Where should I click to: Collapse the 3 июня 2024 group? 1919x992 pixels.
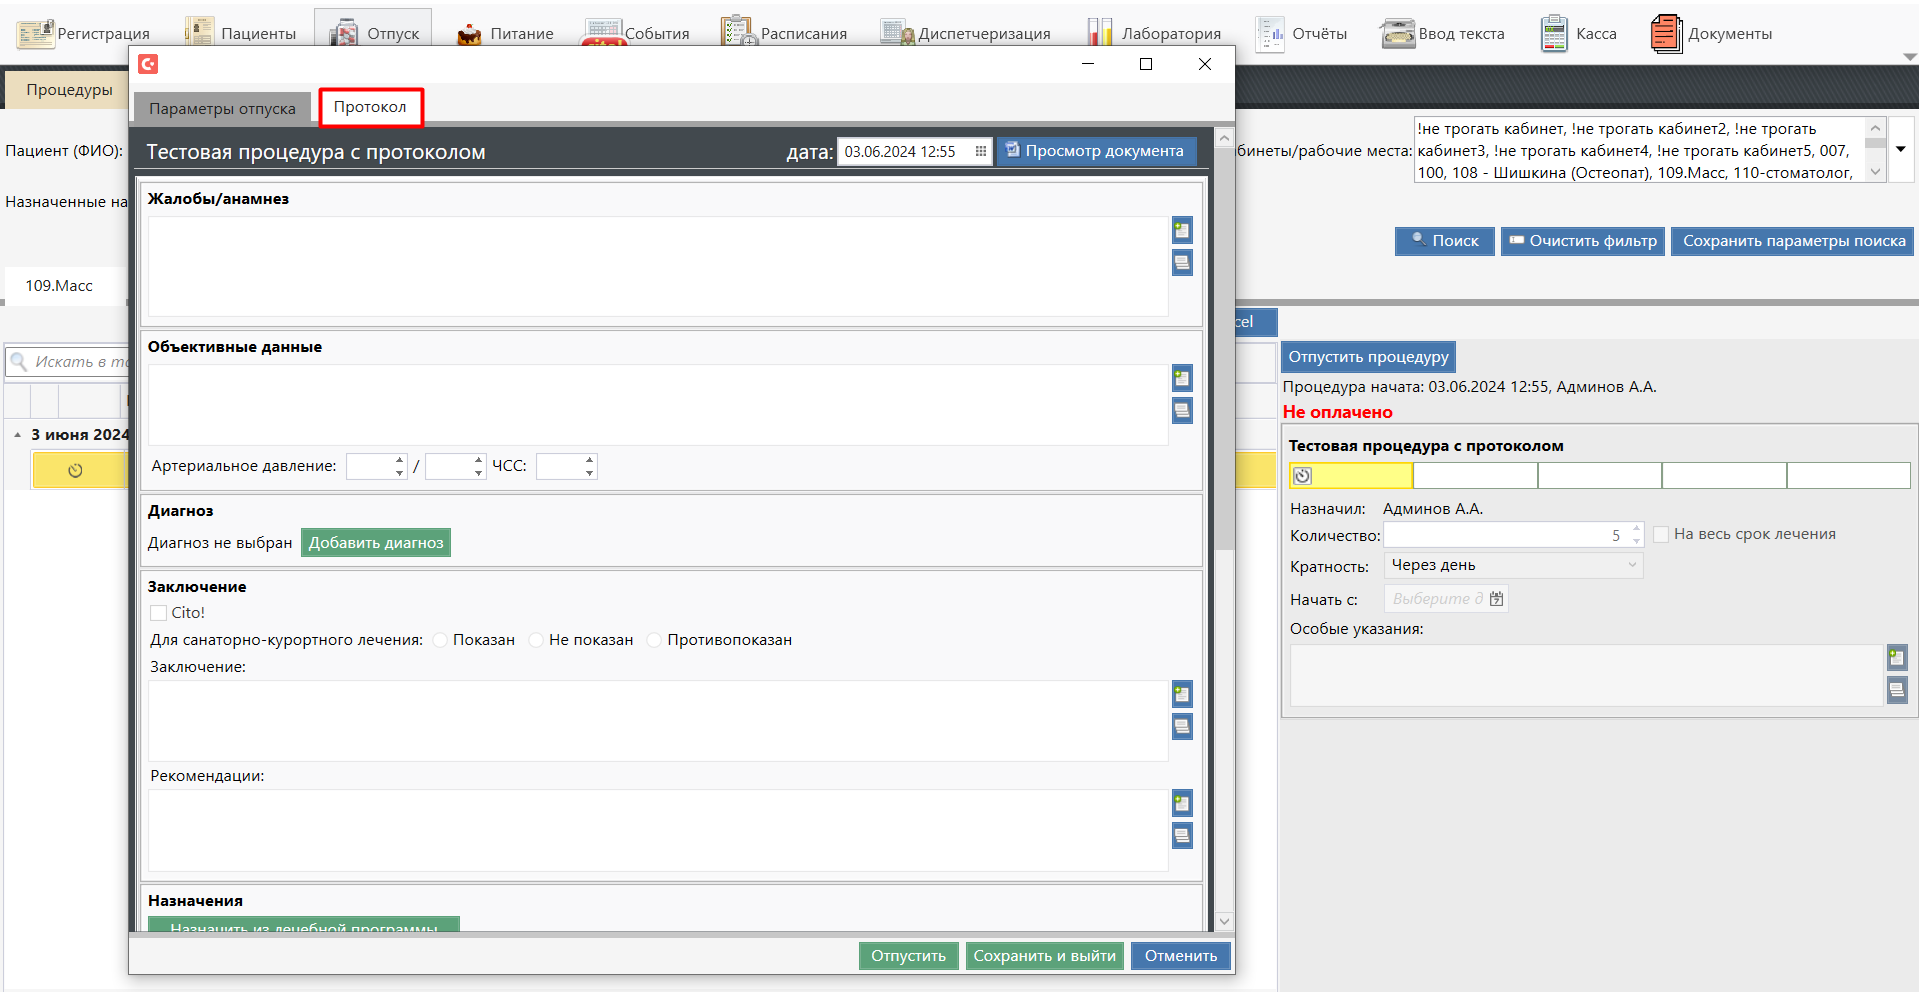tap(18, 435)
